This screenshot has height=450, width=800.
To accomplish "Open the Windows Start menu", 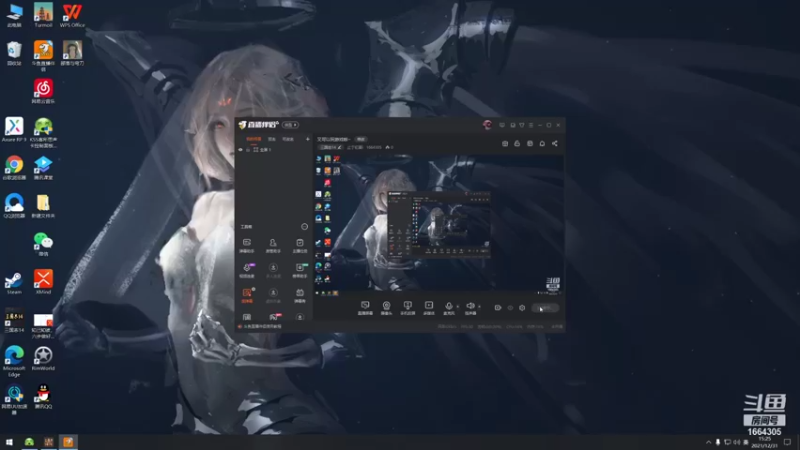I will (x=9, y=442).
